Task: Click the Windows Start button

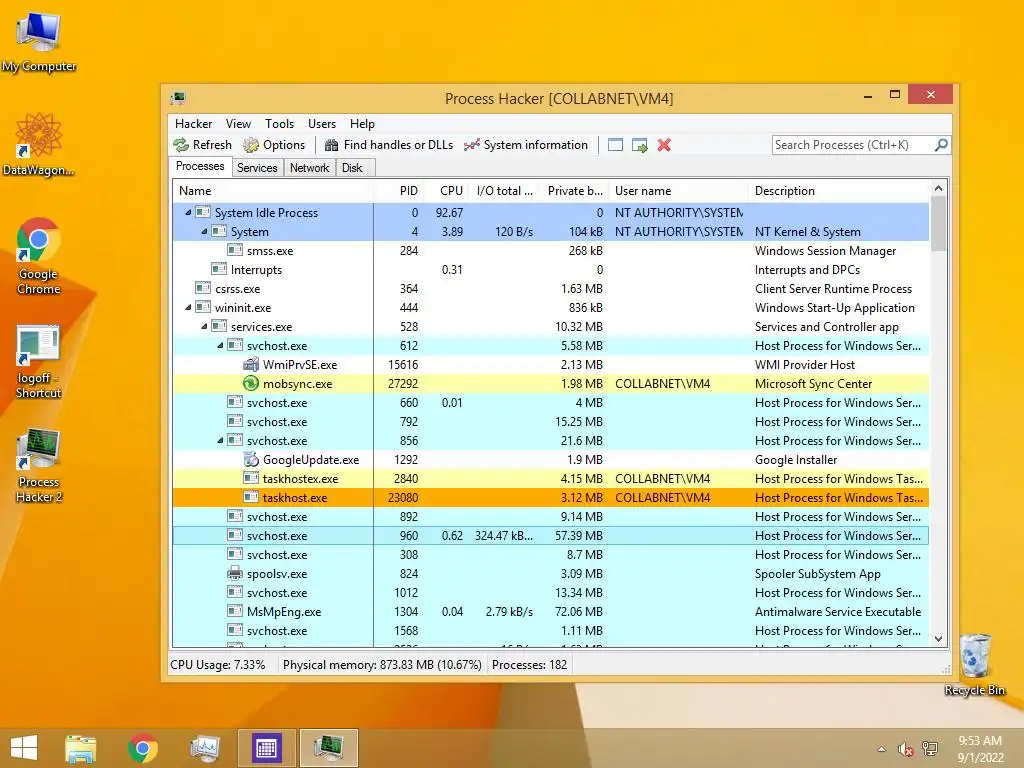Action: [x=24, y=748]
